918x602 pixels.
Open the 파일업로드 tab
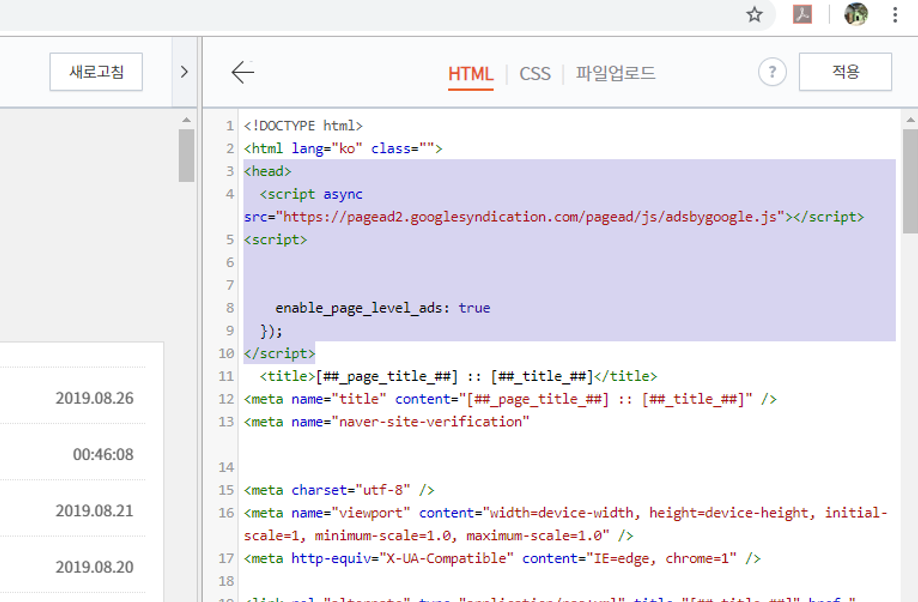tap(615, 73)
